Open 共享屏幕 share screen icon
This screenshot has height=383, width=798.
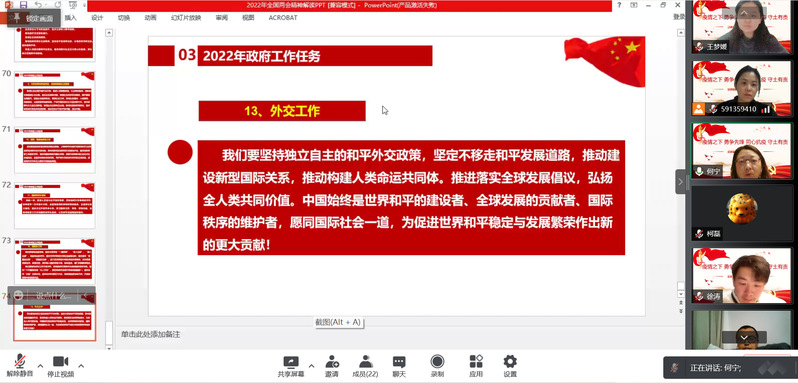(x=291, y=366)
